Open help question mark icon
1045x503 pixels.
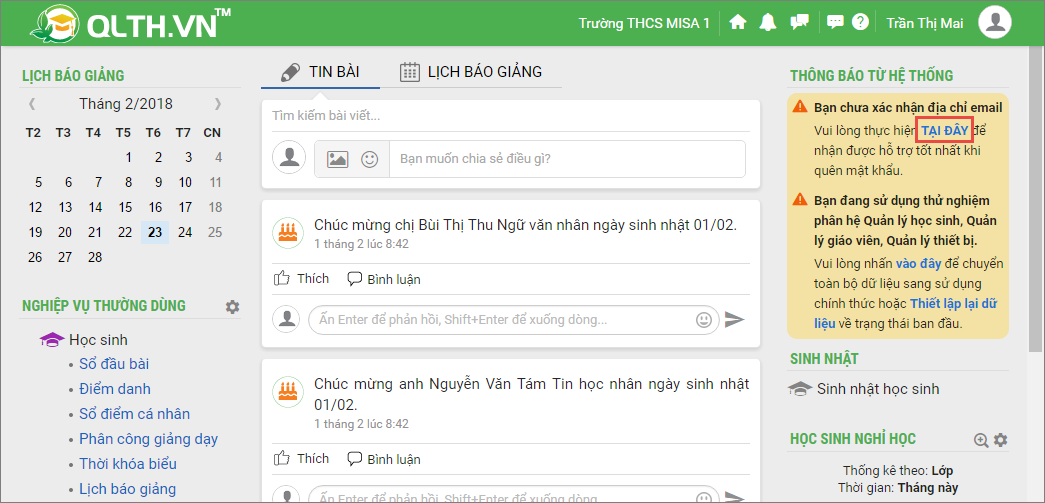pyautogui.click(x=860, y=22)
